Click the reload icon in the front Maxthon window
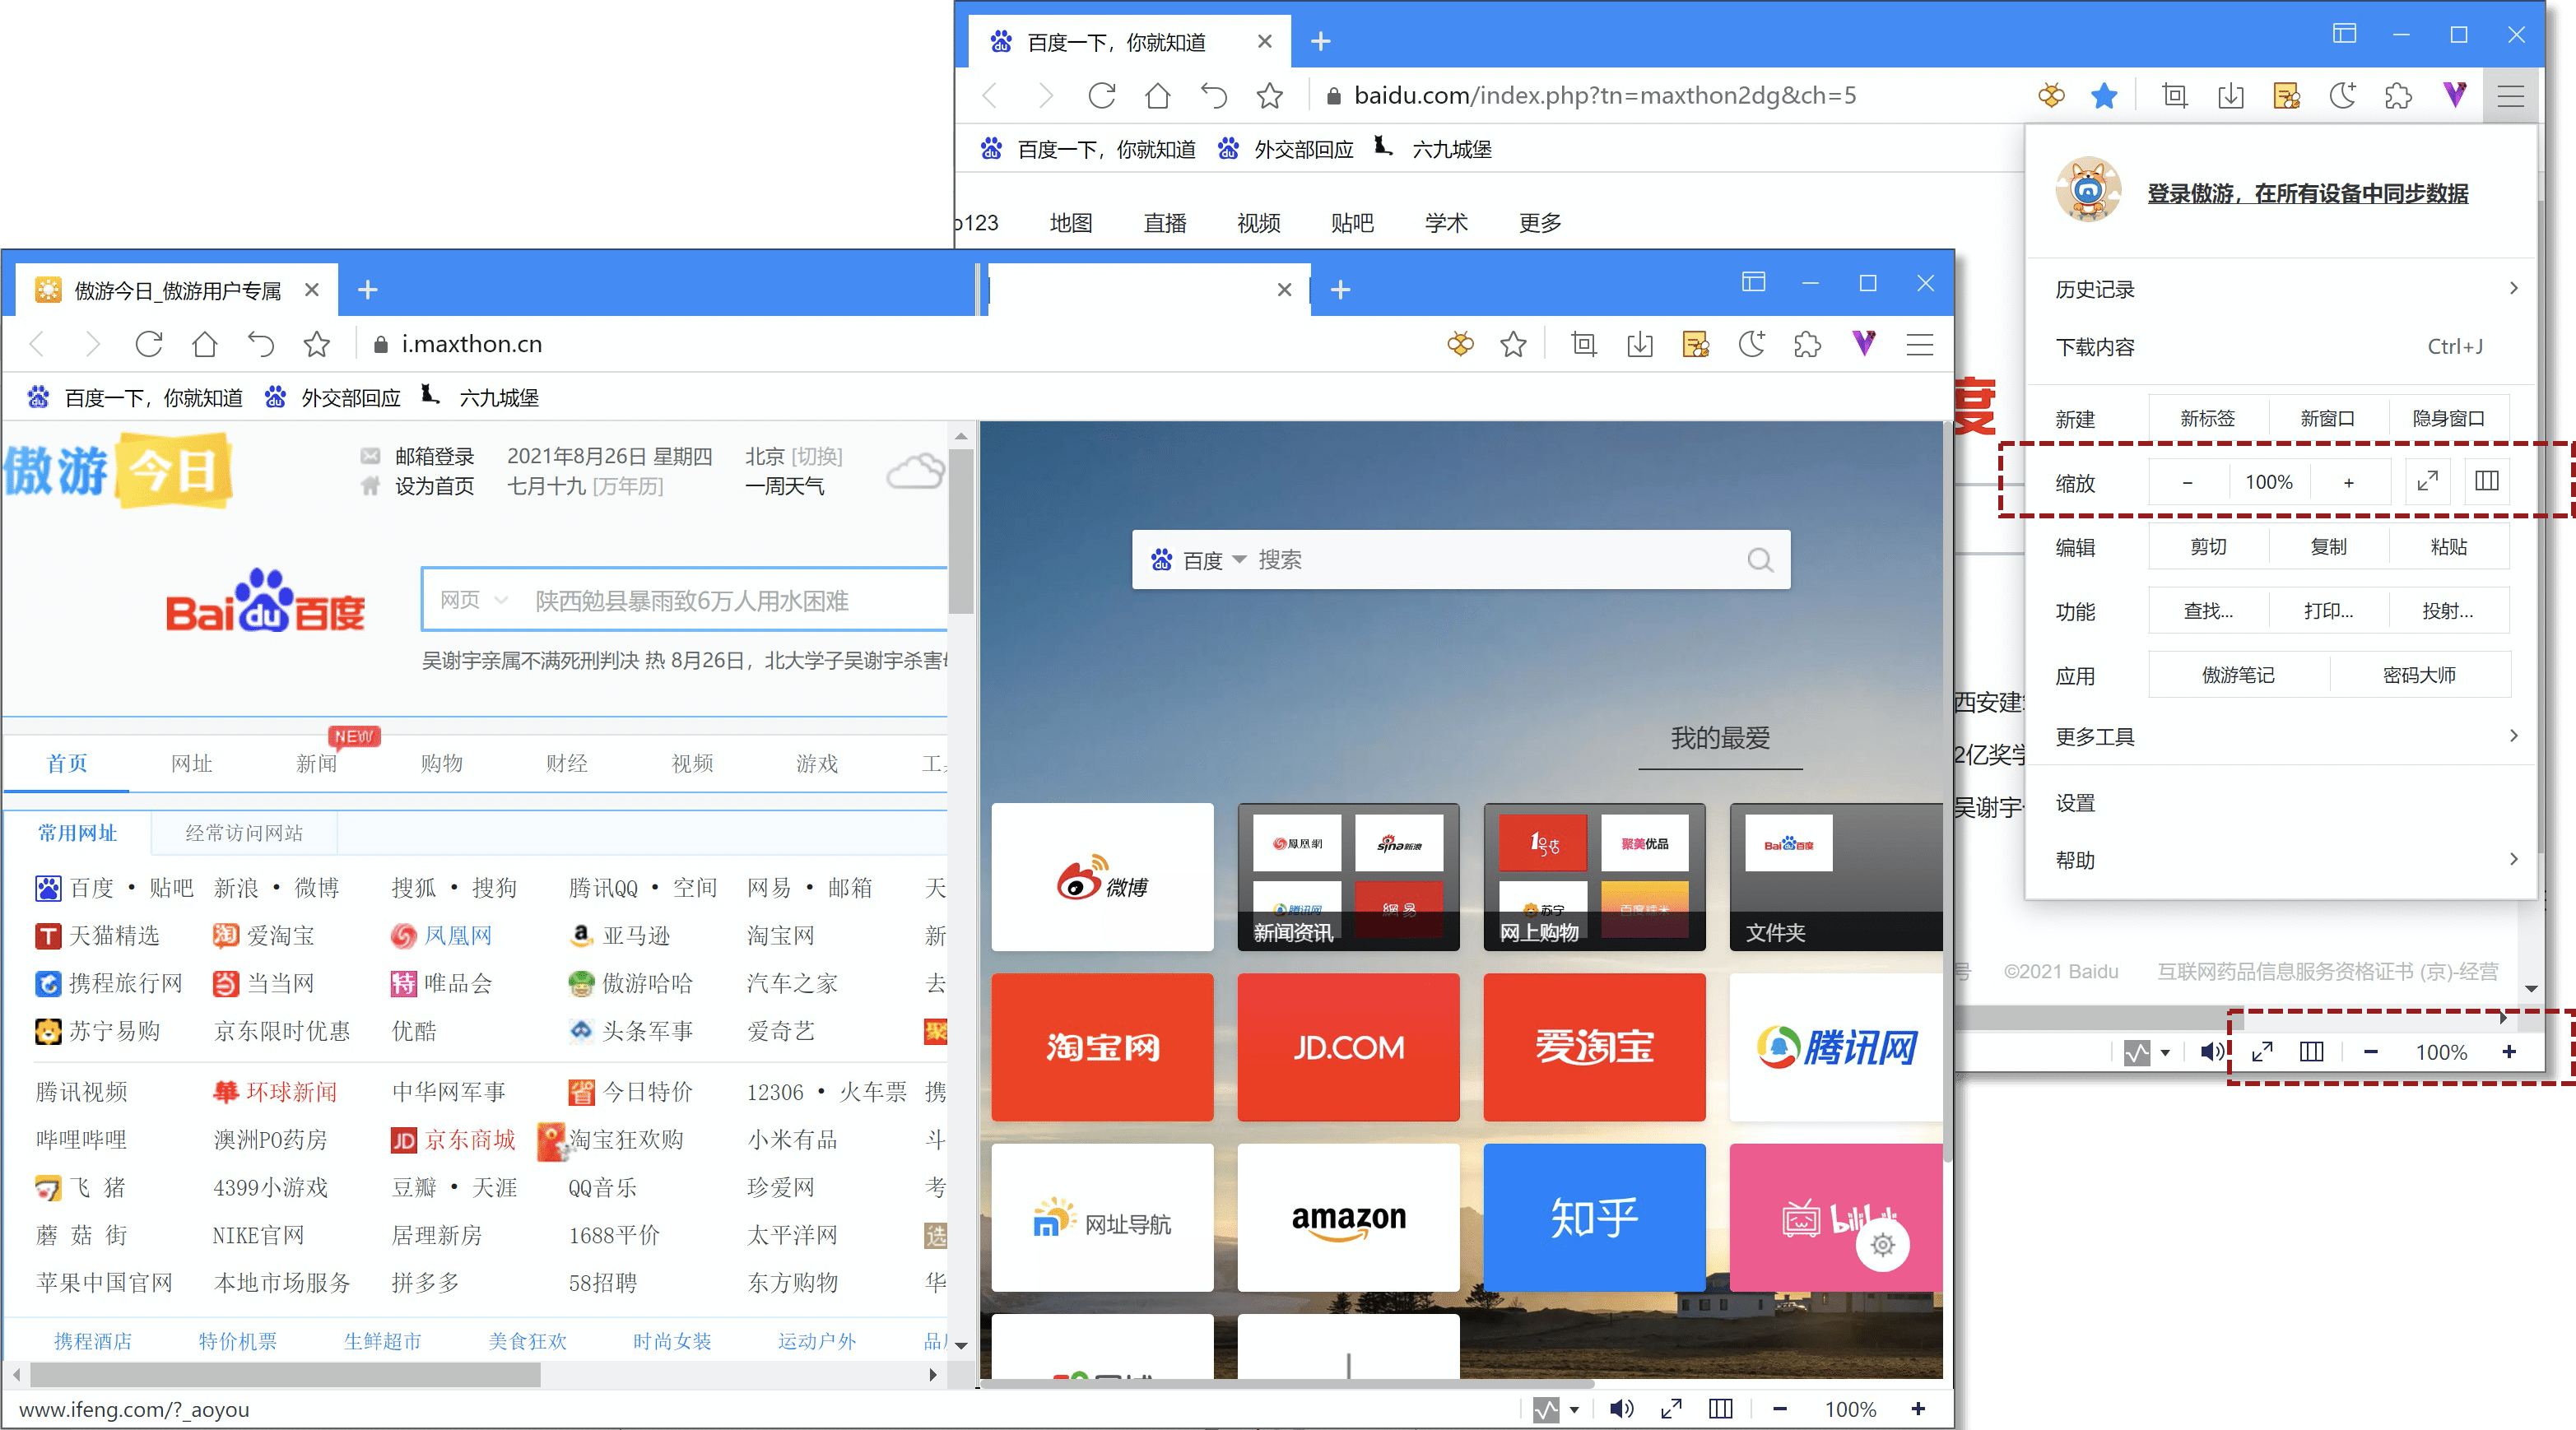Screen dimensions: 2576x1430 (148, 344)
